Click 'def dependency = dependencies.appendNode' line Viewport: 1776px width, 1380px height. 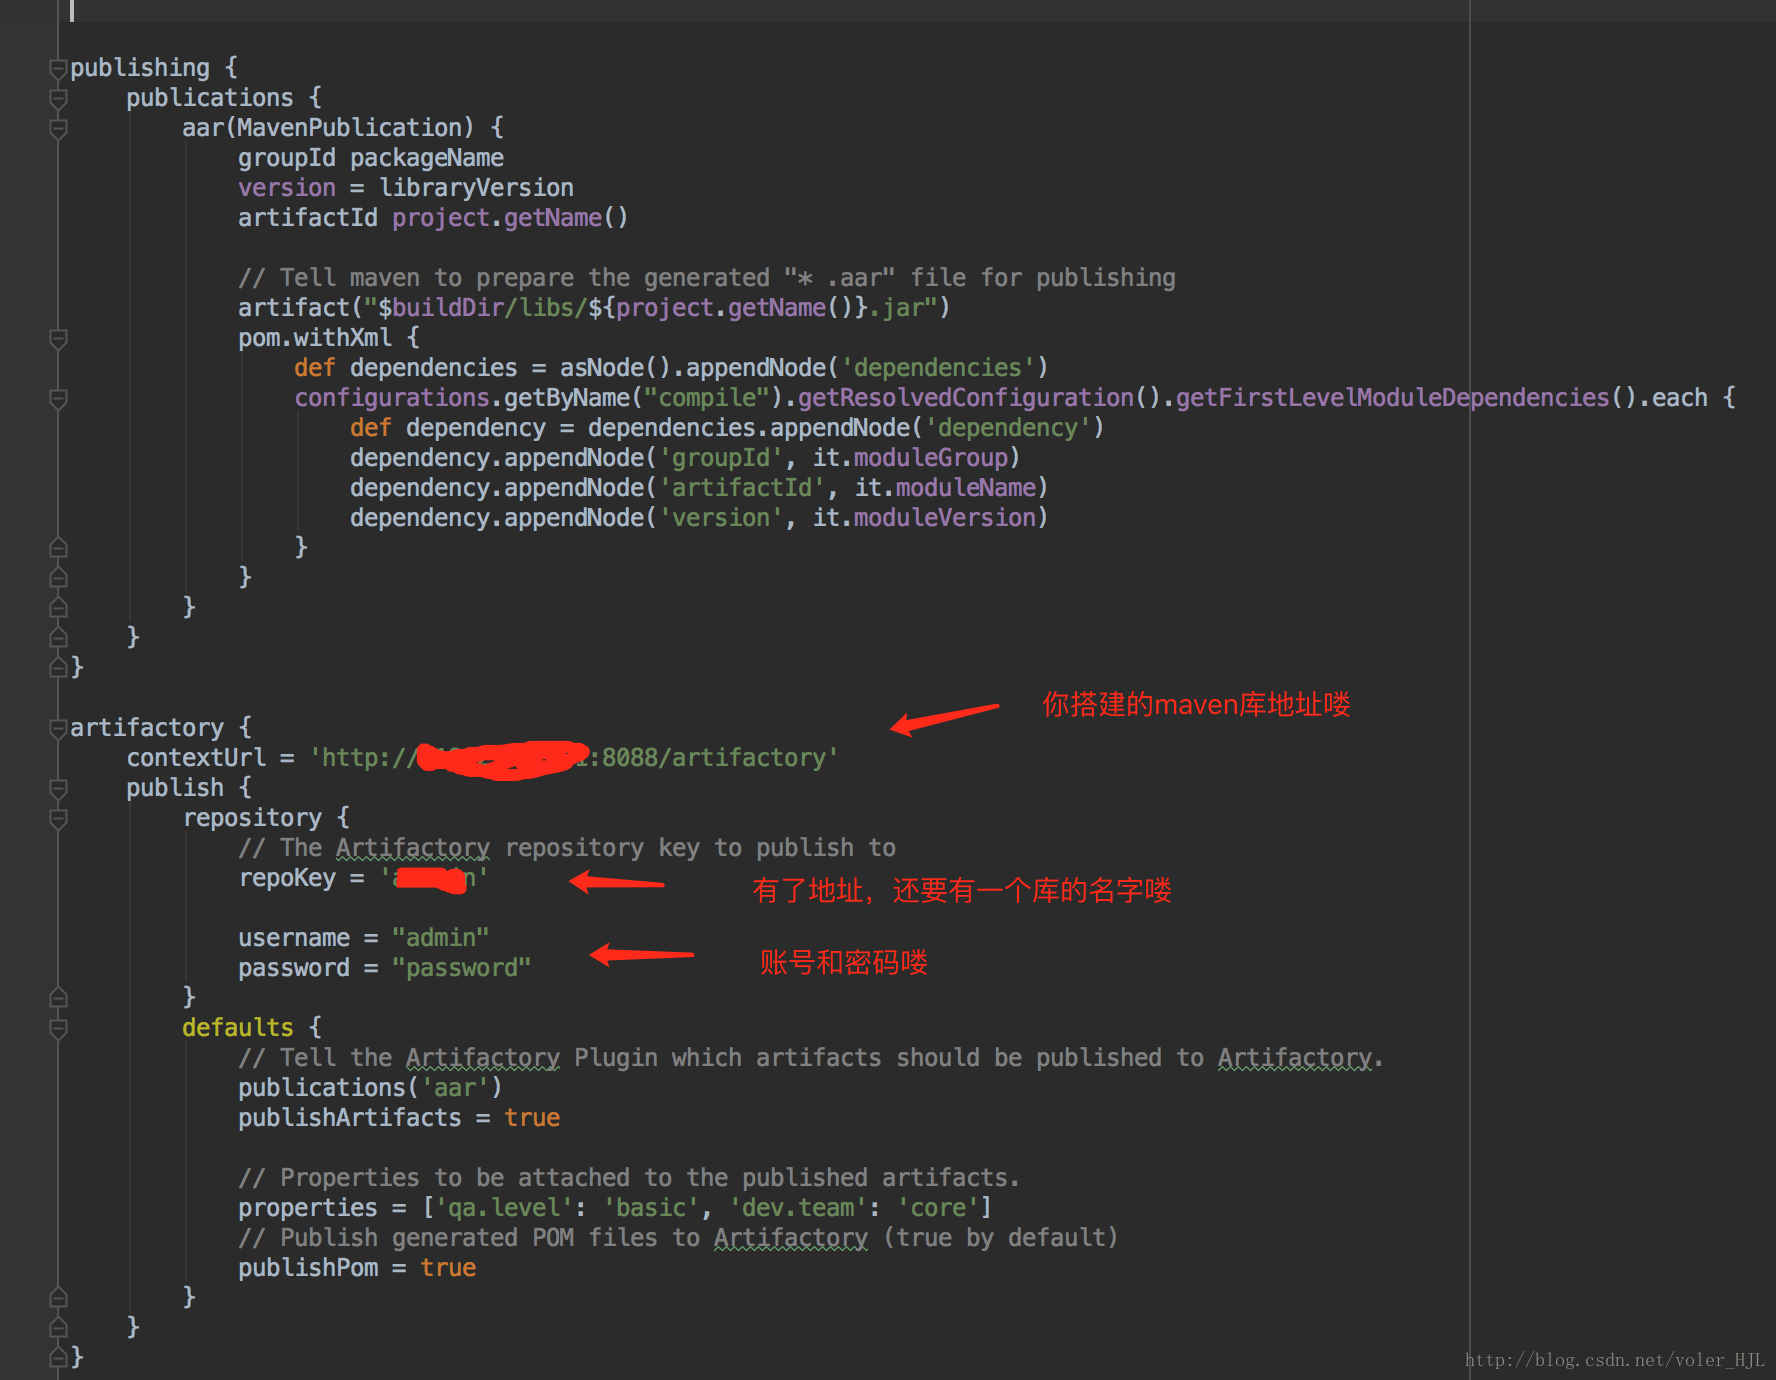click(x=727, y=428)
